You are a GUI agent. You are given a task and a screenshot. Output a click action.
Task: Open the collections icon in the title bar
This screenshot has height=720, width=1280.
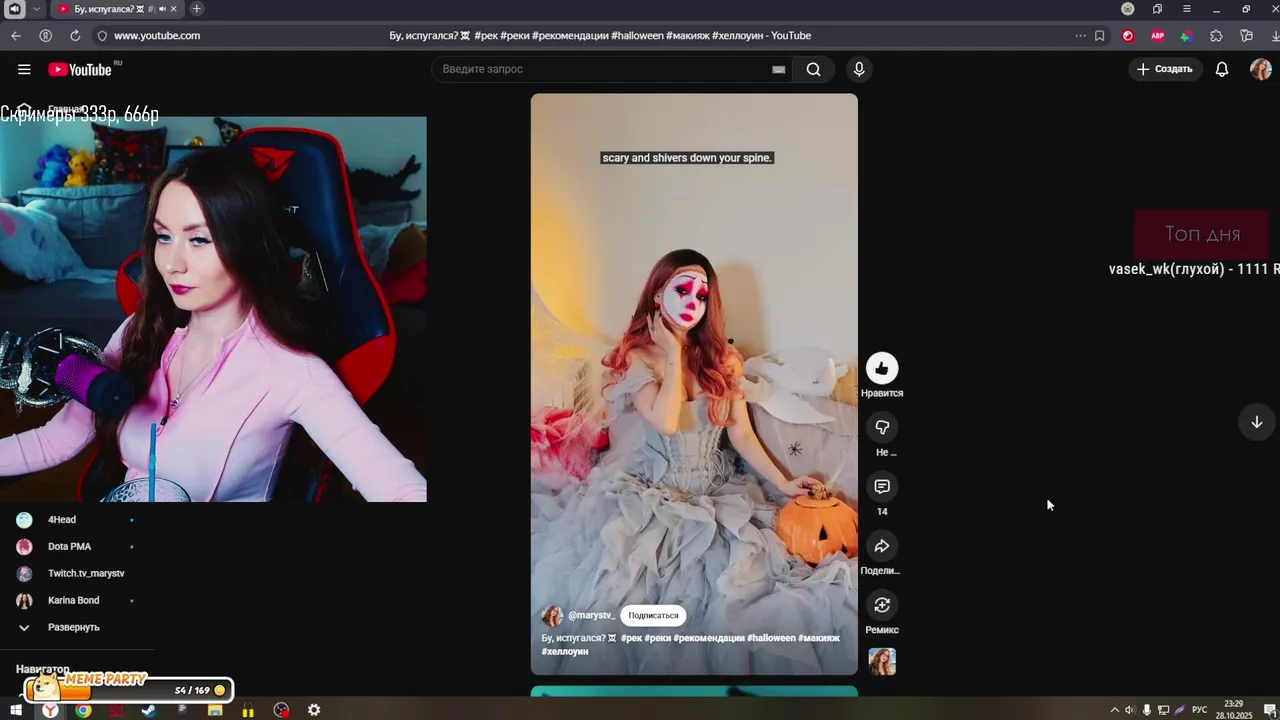point(1157,9)
